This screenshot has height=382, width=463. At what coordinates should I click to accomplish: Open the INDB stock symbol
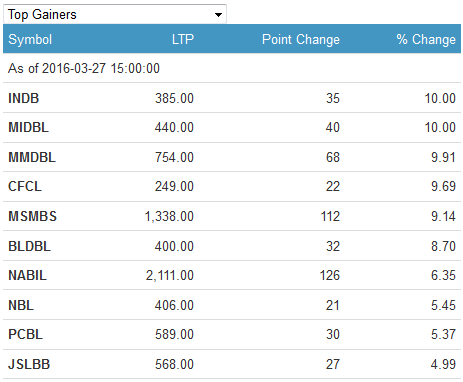click(x=24, y=98)
